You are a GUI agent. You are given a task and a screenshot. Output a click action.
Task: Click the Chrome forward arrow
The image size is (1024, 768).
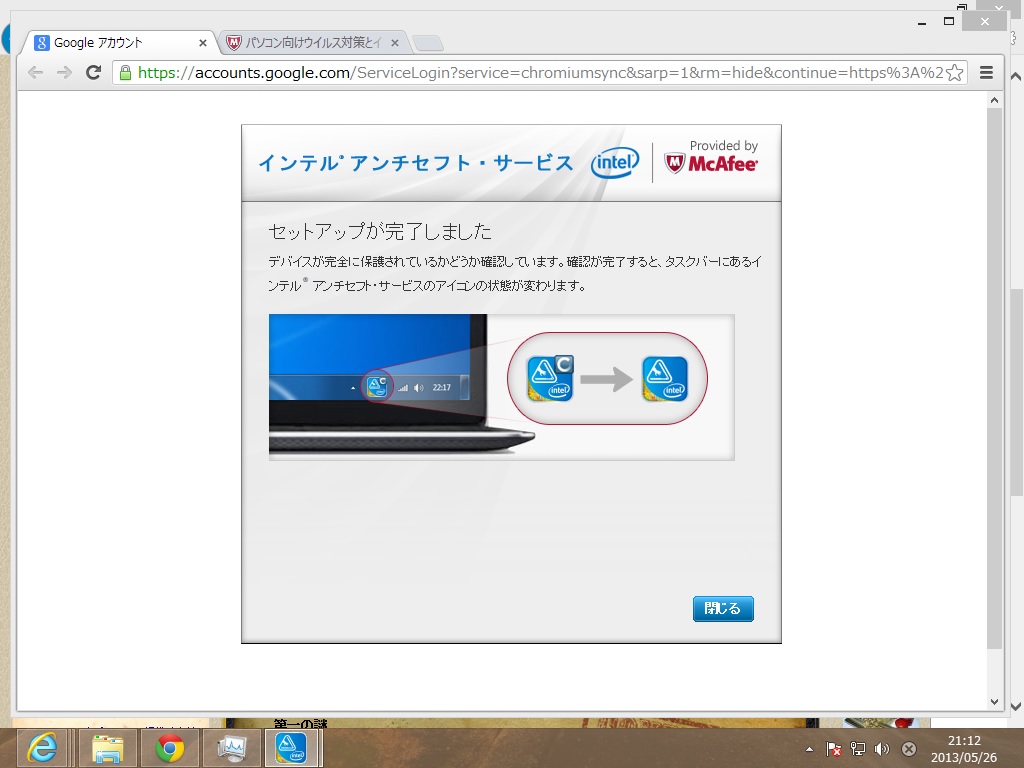click(x=64, y=72)
